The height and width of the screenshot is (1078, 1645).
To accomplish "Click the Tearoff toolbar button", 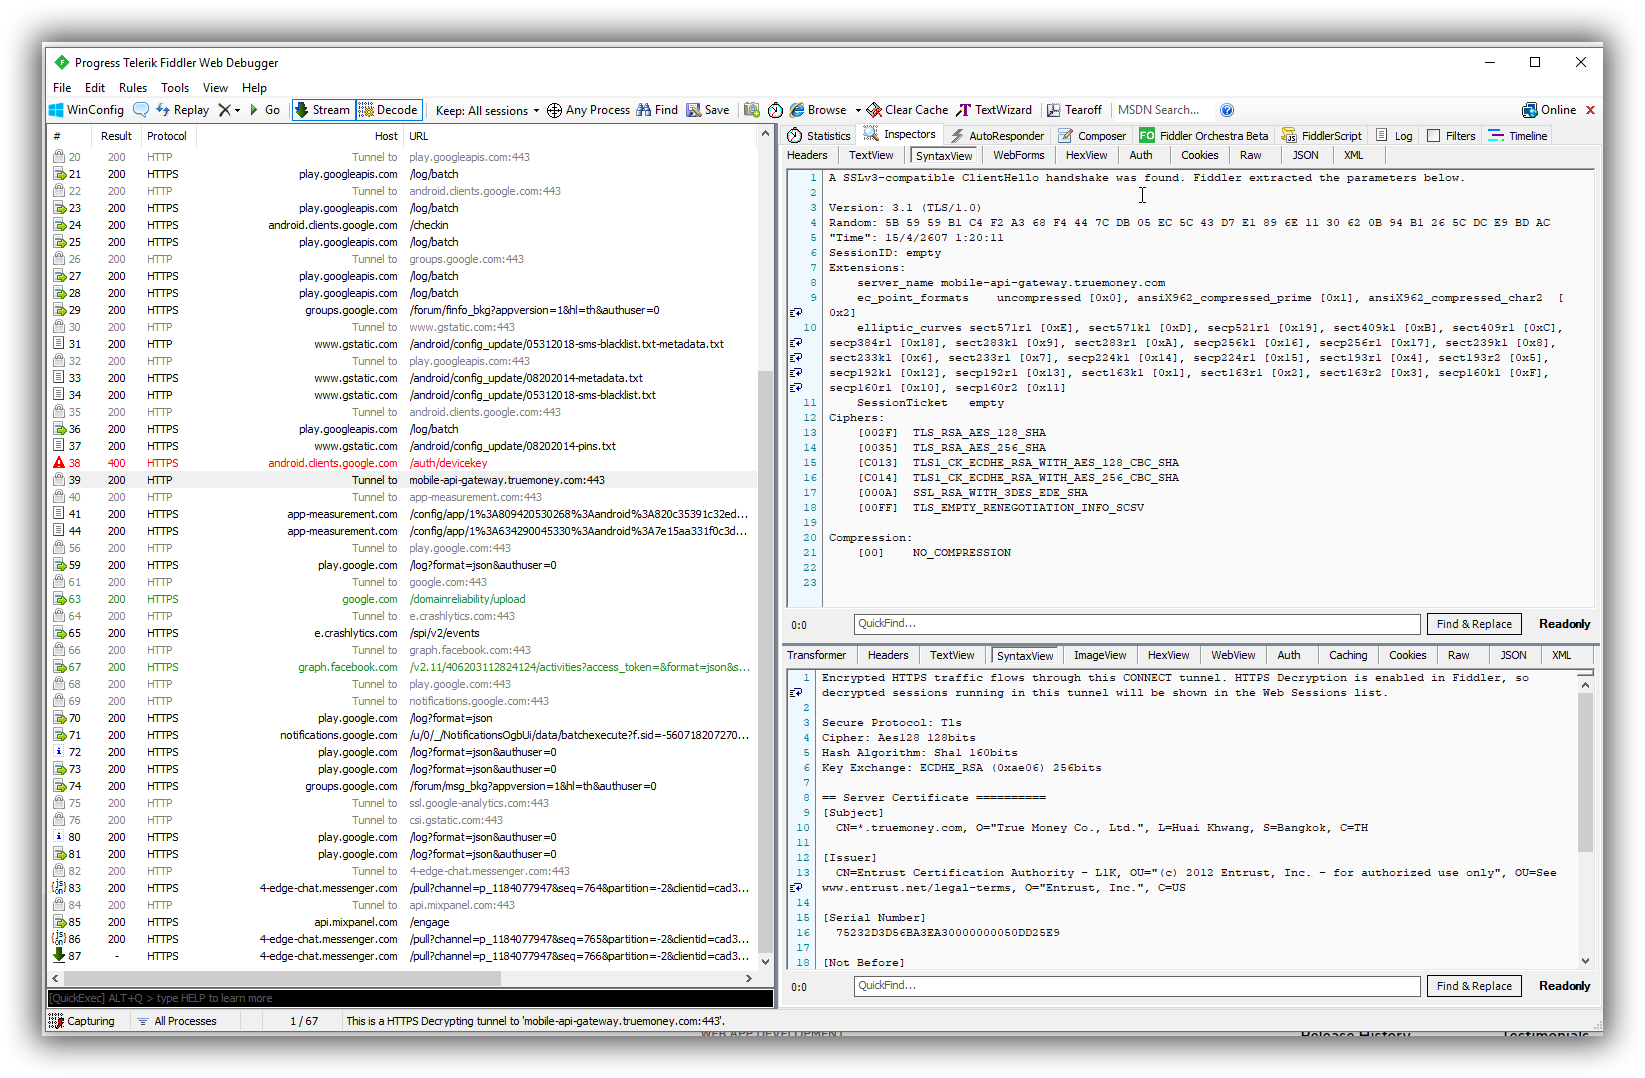I will tap(1074, 110).
